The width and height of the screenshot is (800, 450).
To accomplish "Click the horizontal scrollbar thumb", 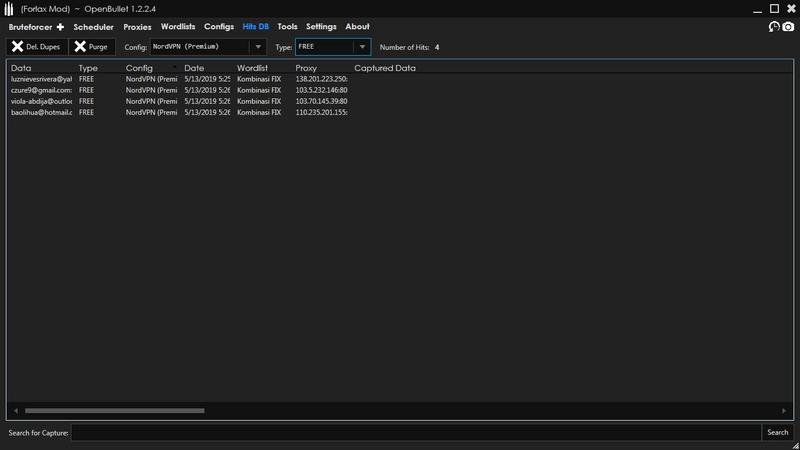I will [115, 411].
